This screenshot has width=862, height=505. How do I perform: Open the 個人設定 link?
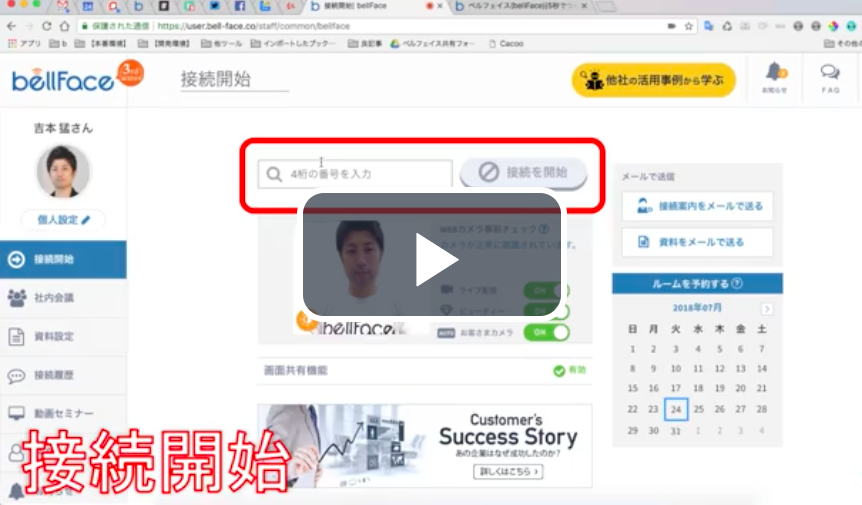(63, 220)
